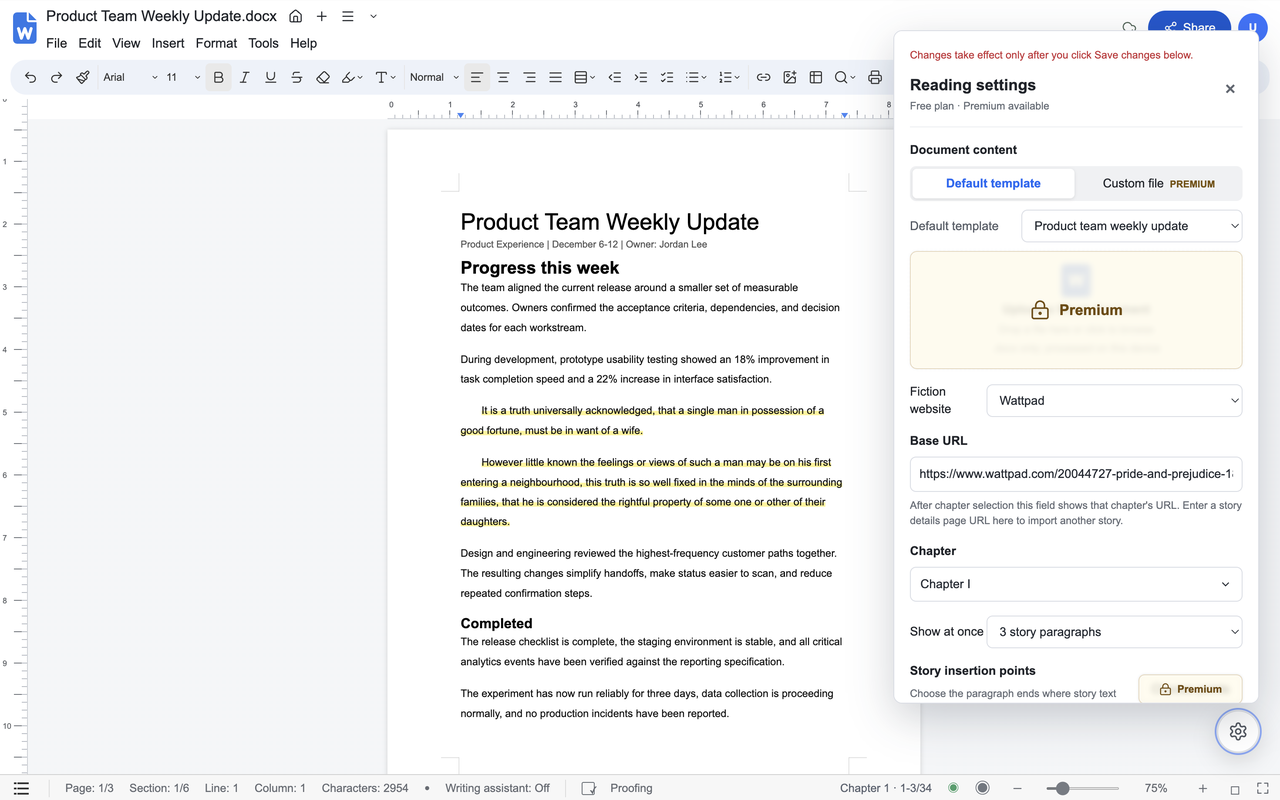
Task: Open the Insert menu
Action: (168, 43)
